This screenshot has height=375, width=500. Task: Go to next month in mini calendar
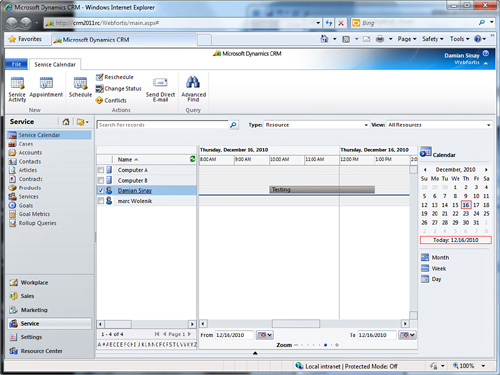[486, 170]
